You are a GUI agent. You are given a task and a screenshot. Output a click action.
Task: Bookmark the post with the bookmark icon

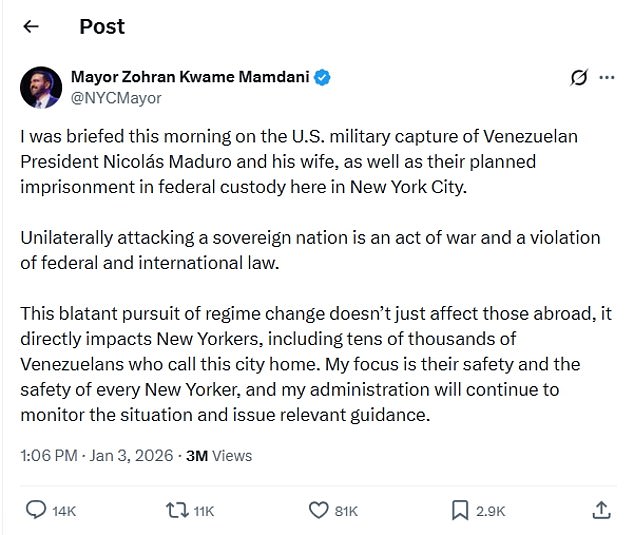point(460,510)
